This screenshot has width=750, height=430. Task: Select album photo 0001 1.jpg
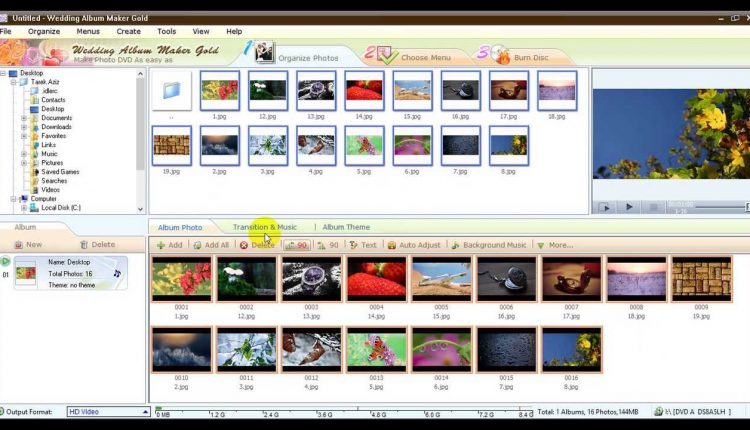click(182, 279)
